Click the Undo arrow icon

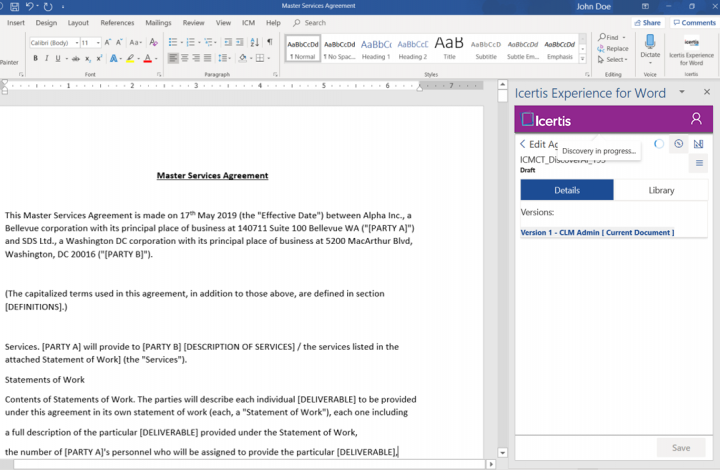32,7
